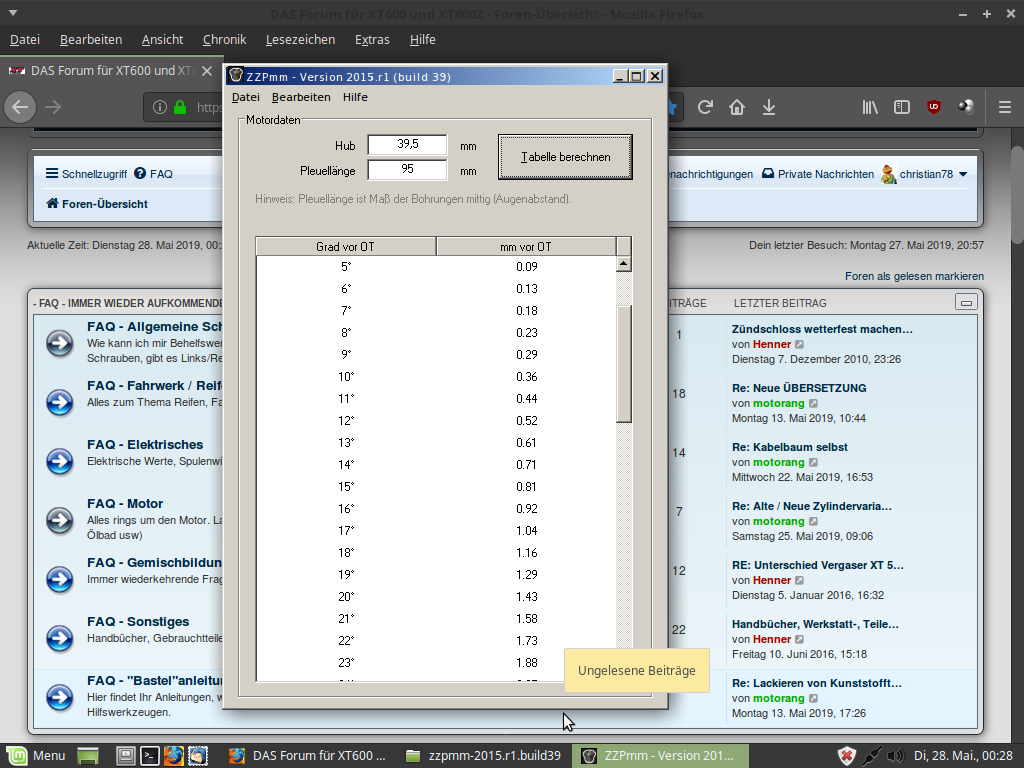Toggle the Firefox sidebar icon
The width and height of the screenshot is (1024, 768).
tap(901, 107)
